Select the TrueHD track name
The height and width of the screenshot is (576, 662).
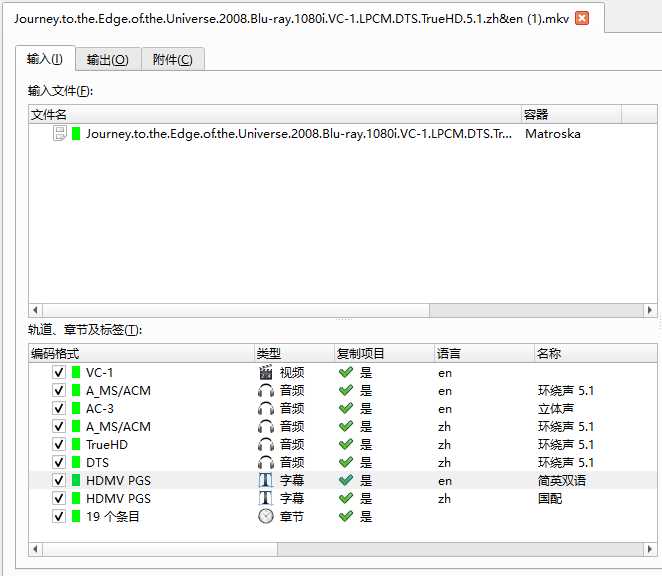click(107, 444)
